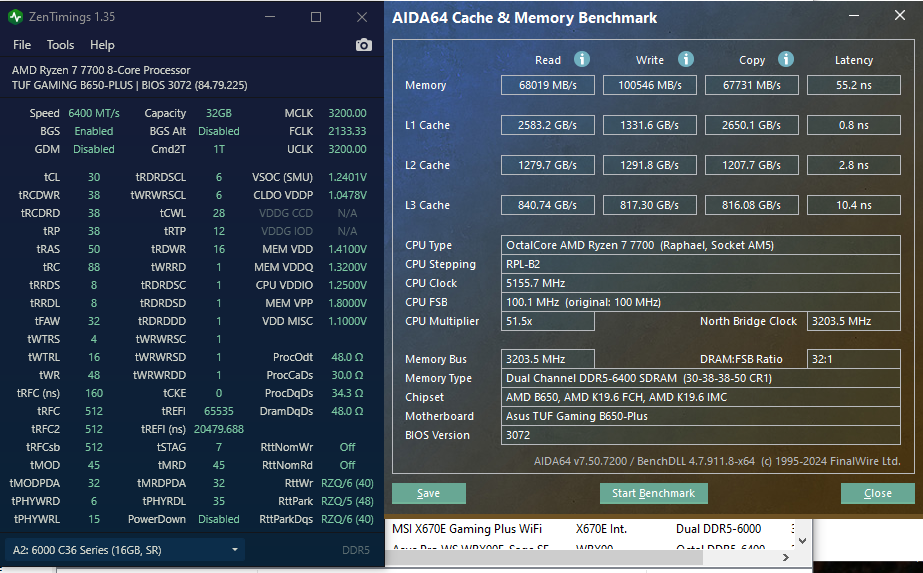Image resolution: width=923 pixels, height=573 pixels.
Task: Click the L2 Cache Read value 1279.7 GB/s
Action: pyautogui.click(x=547, y=165)
